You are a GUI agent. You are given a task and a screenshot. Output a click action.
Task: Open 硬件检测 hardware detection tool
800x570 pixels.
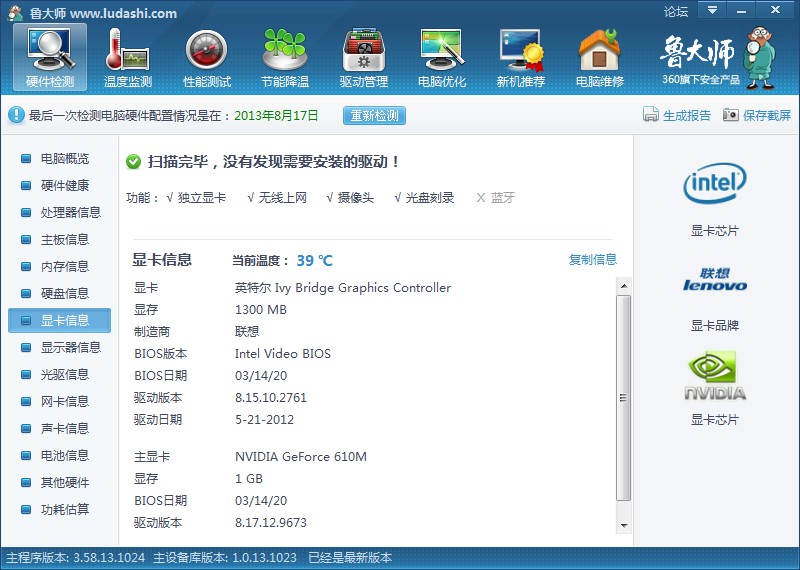coord(50,58)
